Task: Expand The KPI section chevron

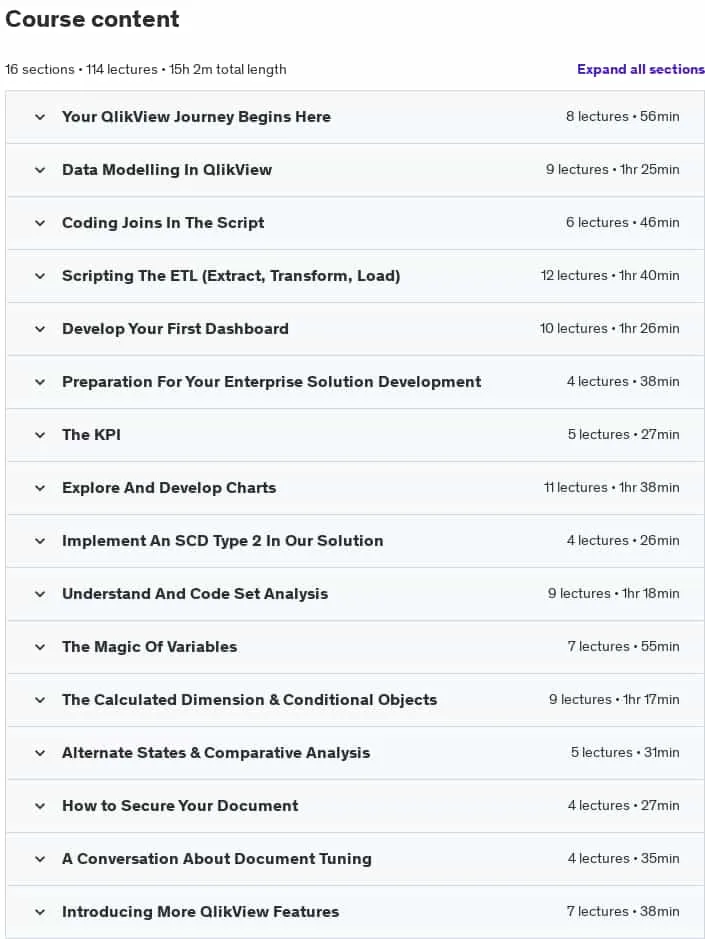Action: pyautogui.click(x=40, y=435)
